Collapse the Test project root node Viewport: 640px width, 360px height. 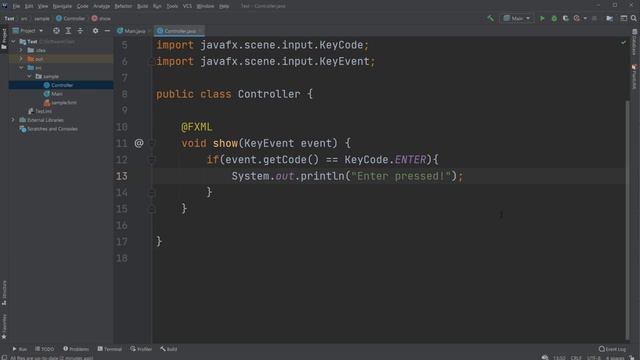13,42
